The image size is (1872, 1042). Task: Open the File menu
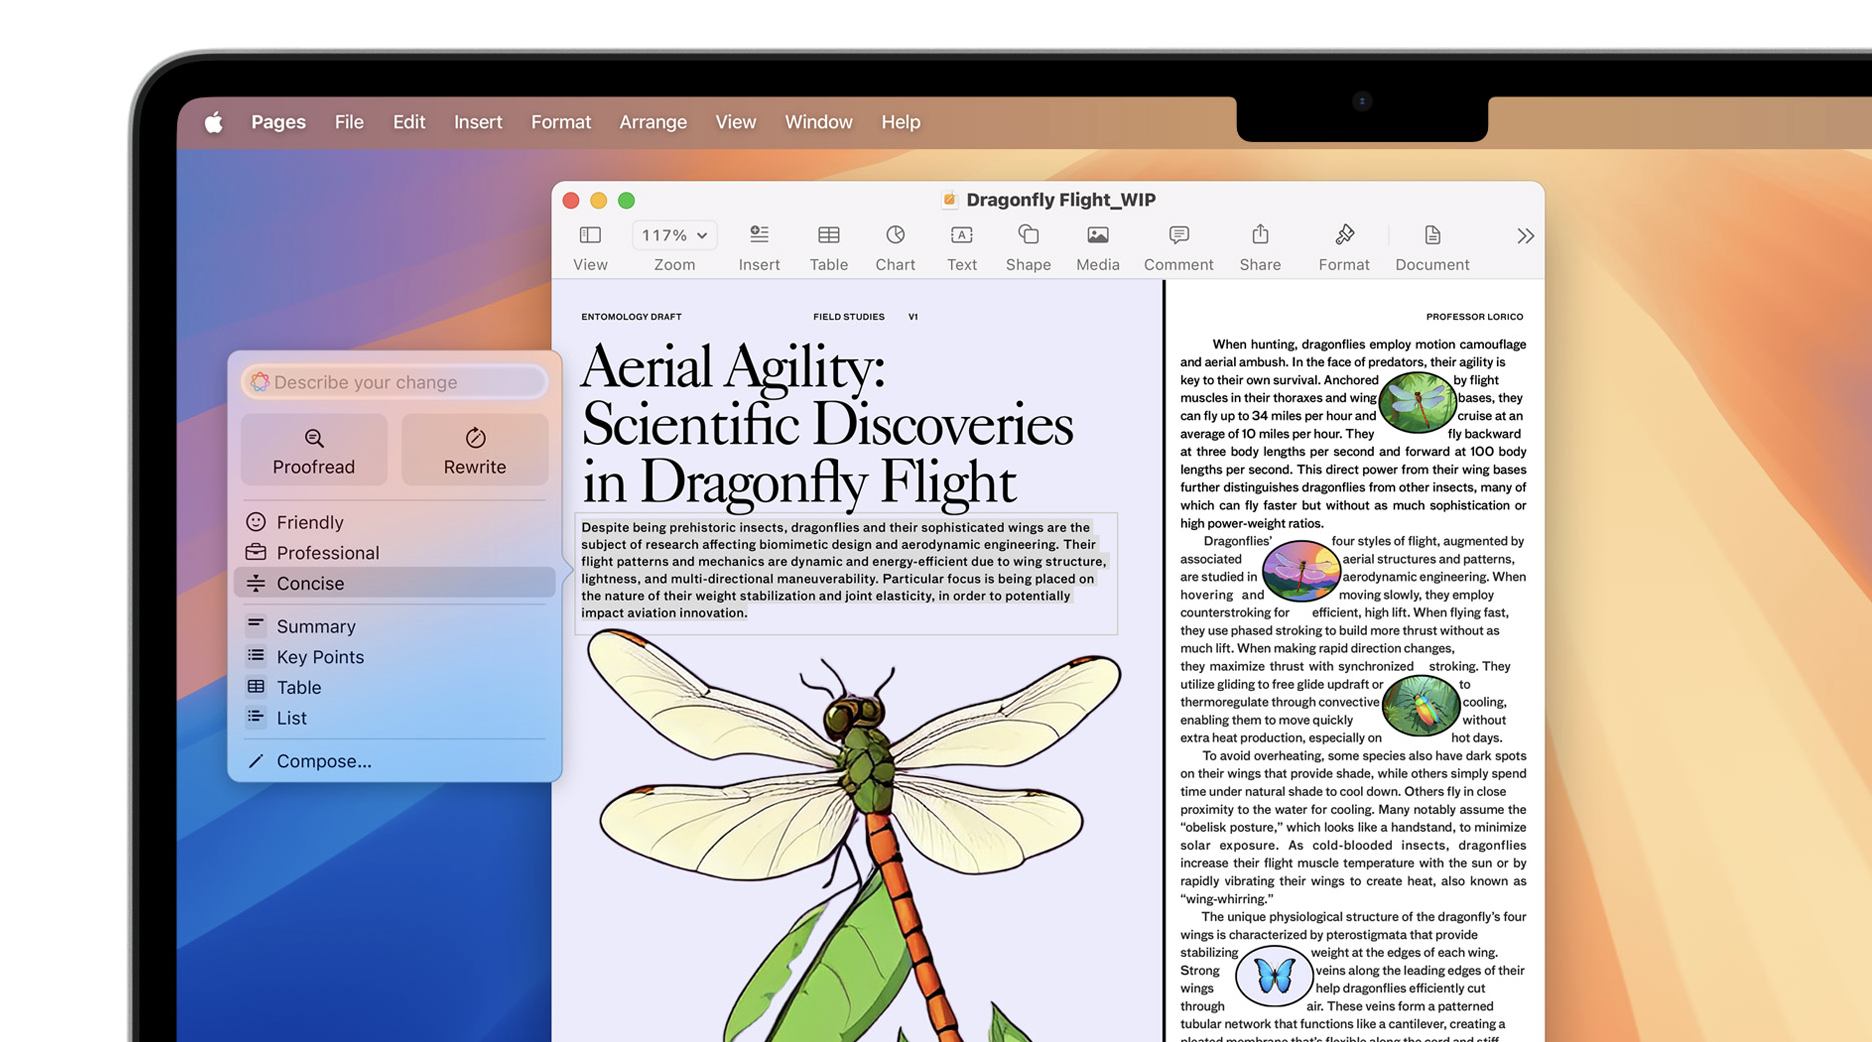coord(349,122)
